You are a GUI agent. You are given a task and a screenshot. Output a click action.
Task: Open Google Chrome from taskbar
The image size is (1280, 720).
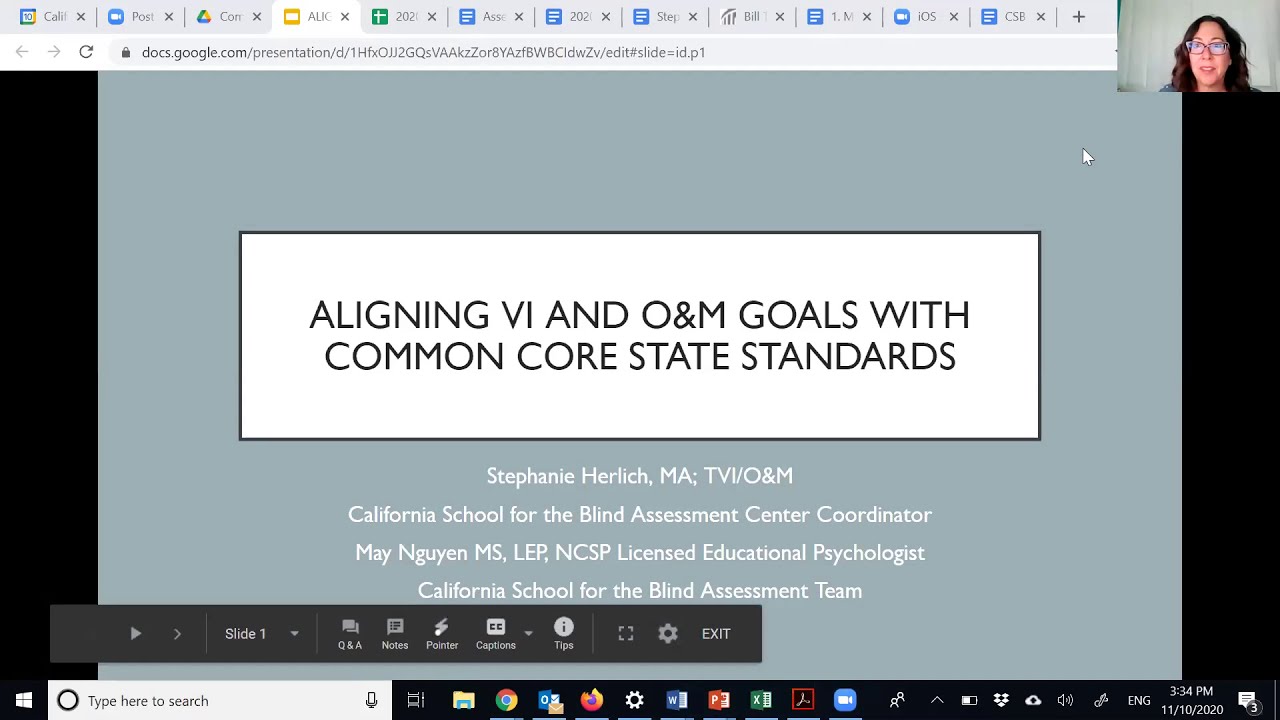[507, 701]
